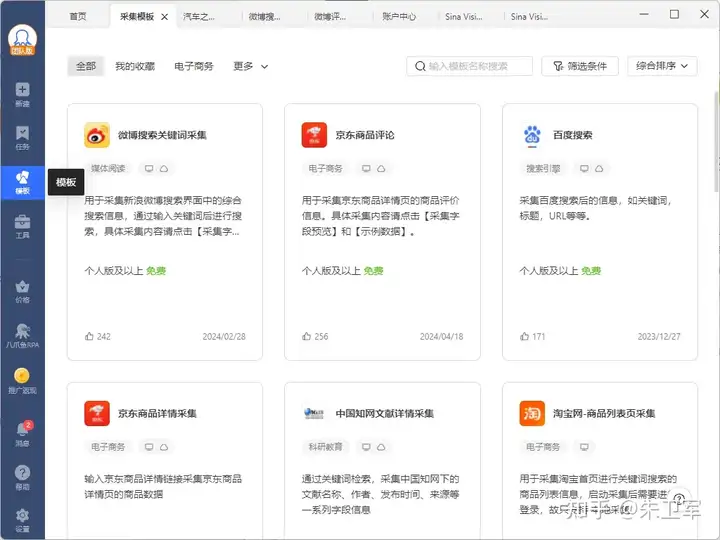Switch to the 微博评... tab
Screen dimensions: 720x540
click(330, 17)
